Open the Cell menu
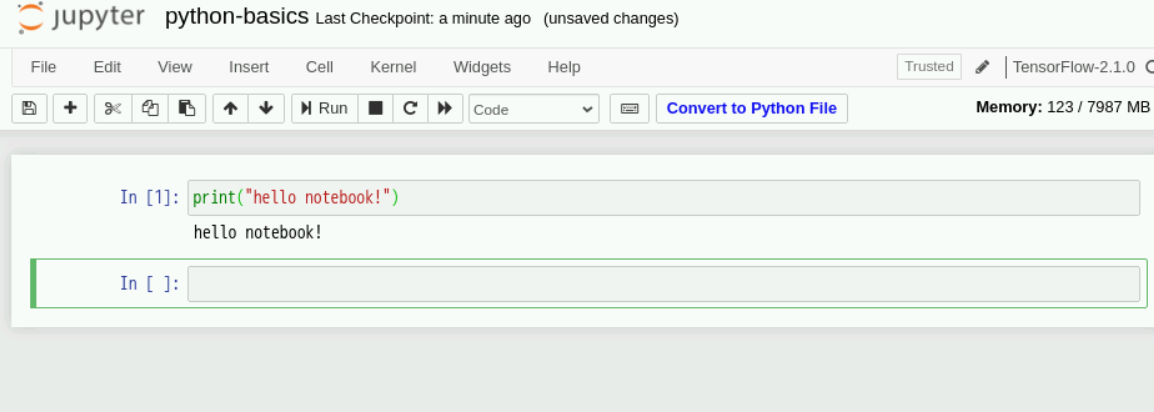Viewport: 1154px width, 412px height. pyautogui.click(x=319, y=67)
